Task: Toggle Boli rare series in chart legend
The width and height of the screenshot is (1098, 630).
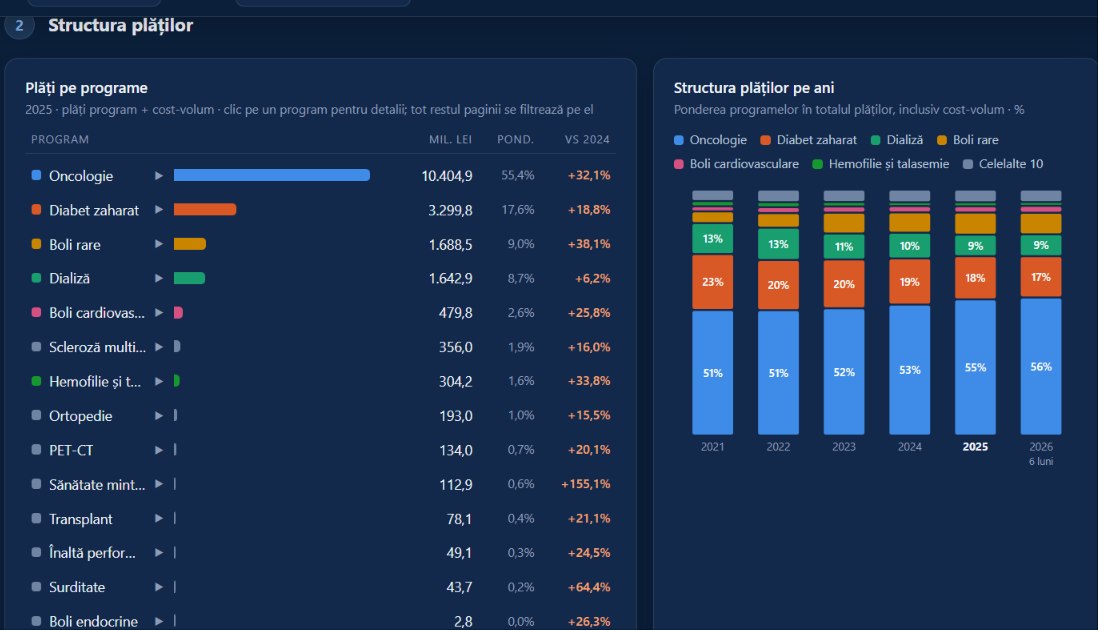Action: [968, 140]
